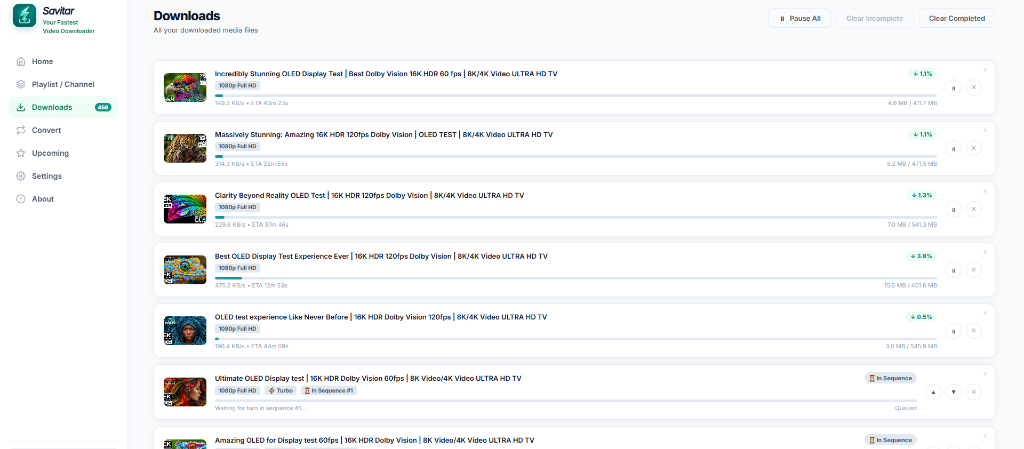Click 1080p Full HD tag on Ultimate OLED

[x=237, y=390]
